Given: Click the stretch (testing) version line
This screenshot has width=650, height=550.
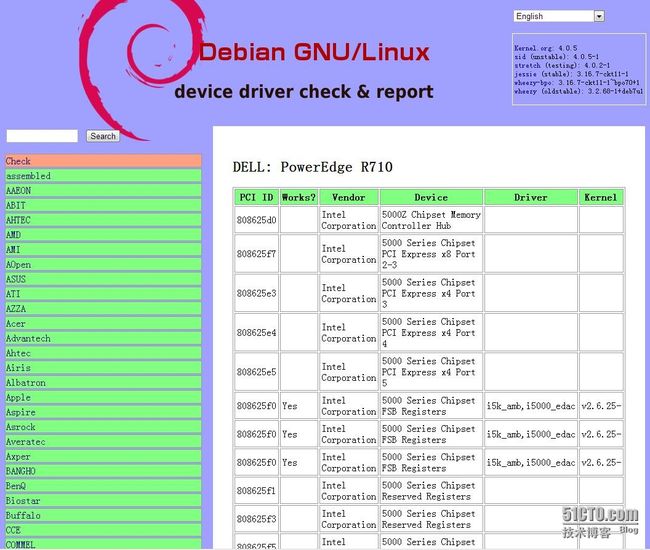Looking at the screenshot, I should coord(562,65).
